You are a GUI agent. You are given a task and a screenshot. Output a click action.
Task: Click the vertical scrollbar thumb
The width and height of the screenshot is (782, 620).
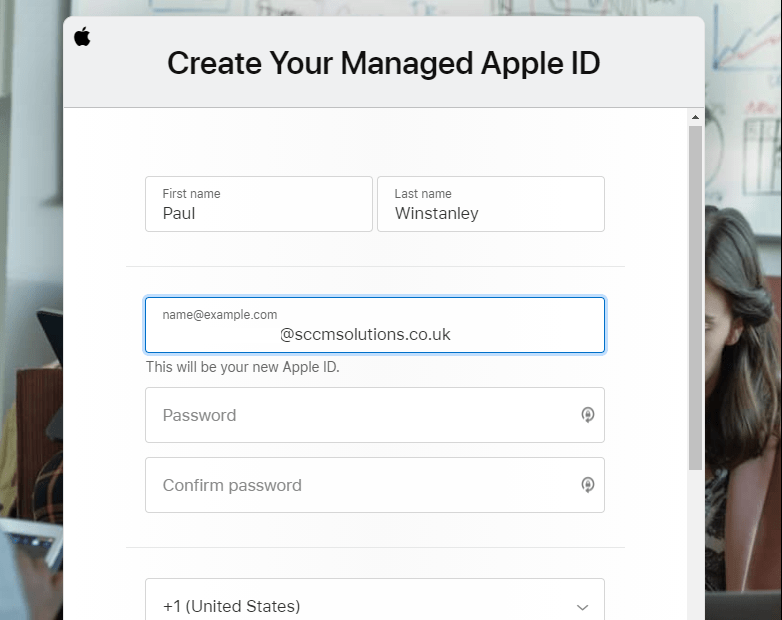(695, 300)
